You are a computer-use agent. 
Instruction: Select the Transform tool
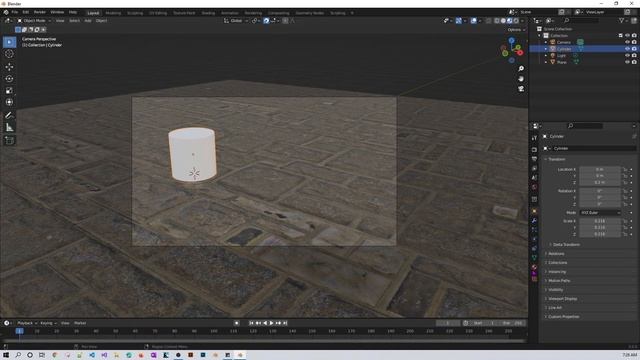9,102
